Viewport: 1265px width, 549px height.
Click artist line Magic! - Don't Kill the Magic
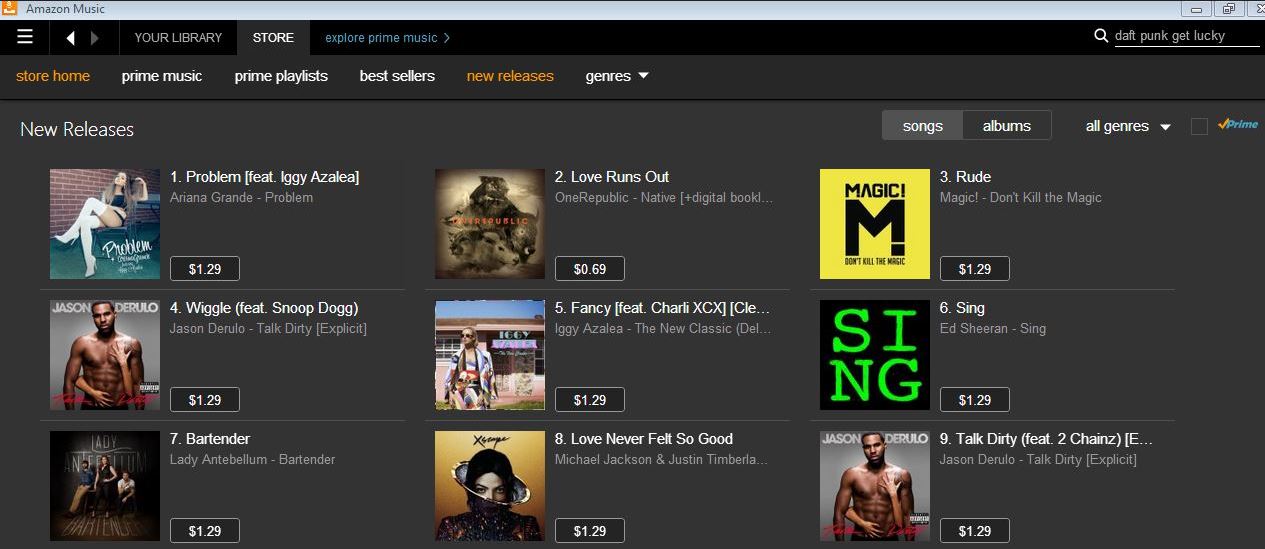coord(1021,198)
